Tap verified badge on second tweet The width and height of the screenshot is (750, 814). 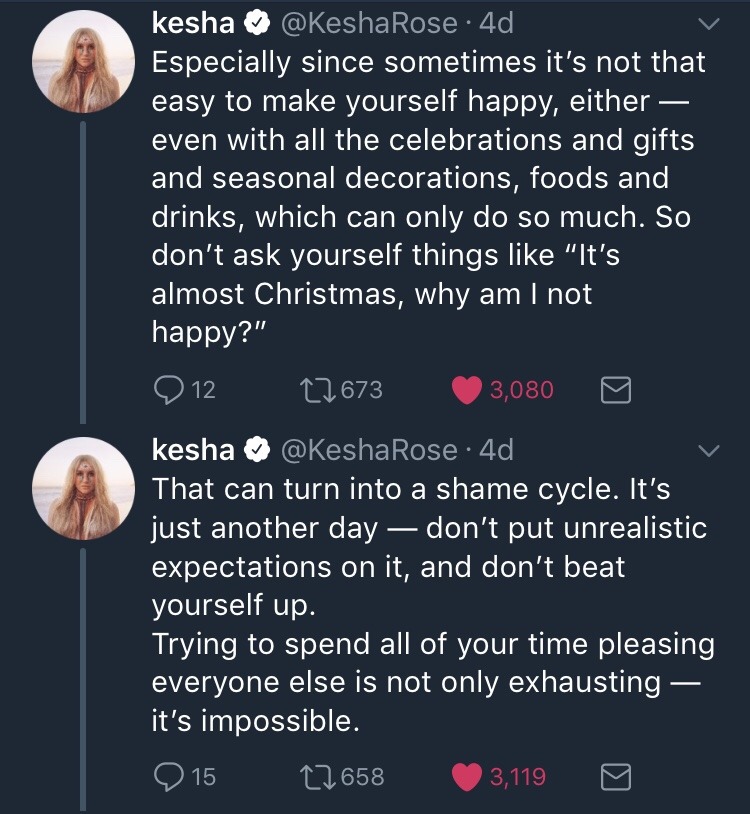[257, 453]
